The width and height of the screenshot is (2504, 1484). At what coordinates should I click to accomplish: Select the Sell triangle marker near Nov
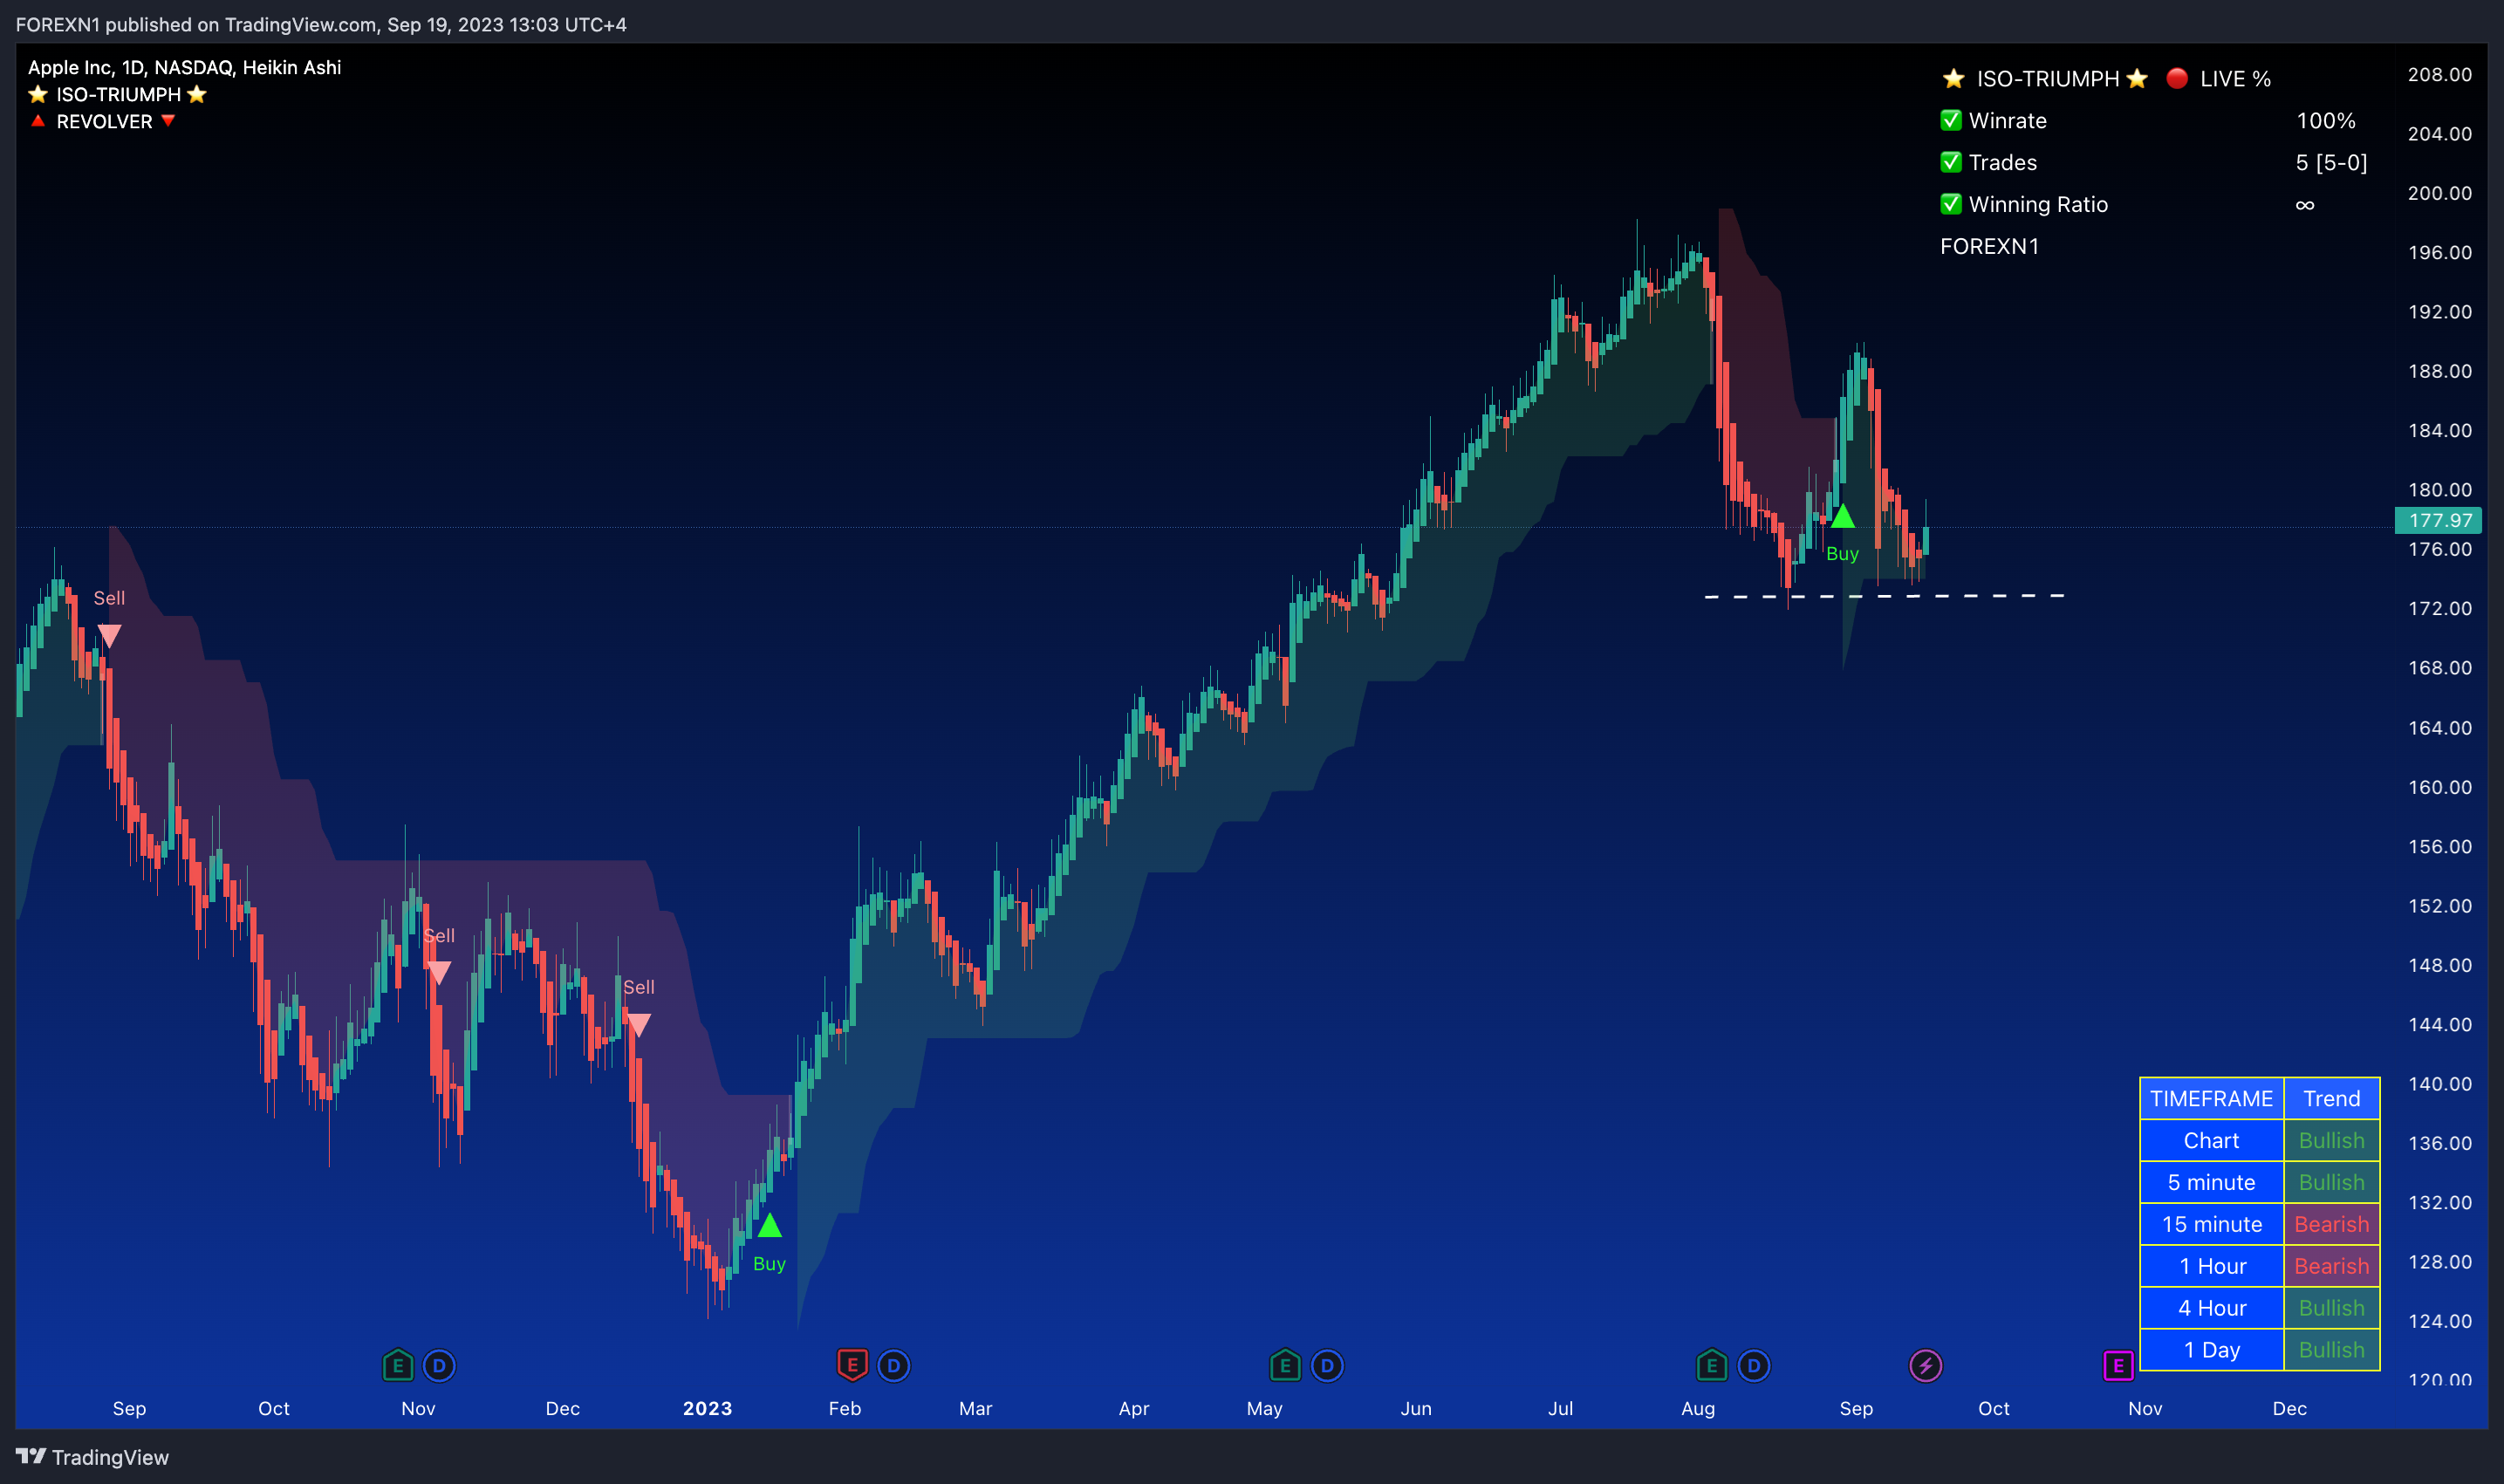click(438, 972)
